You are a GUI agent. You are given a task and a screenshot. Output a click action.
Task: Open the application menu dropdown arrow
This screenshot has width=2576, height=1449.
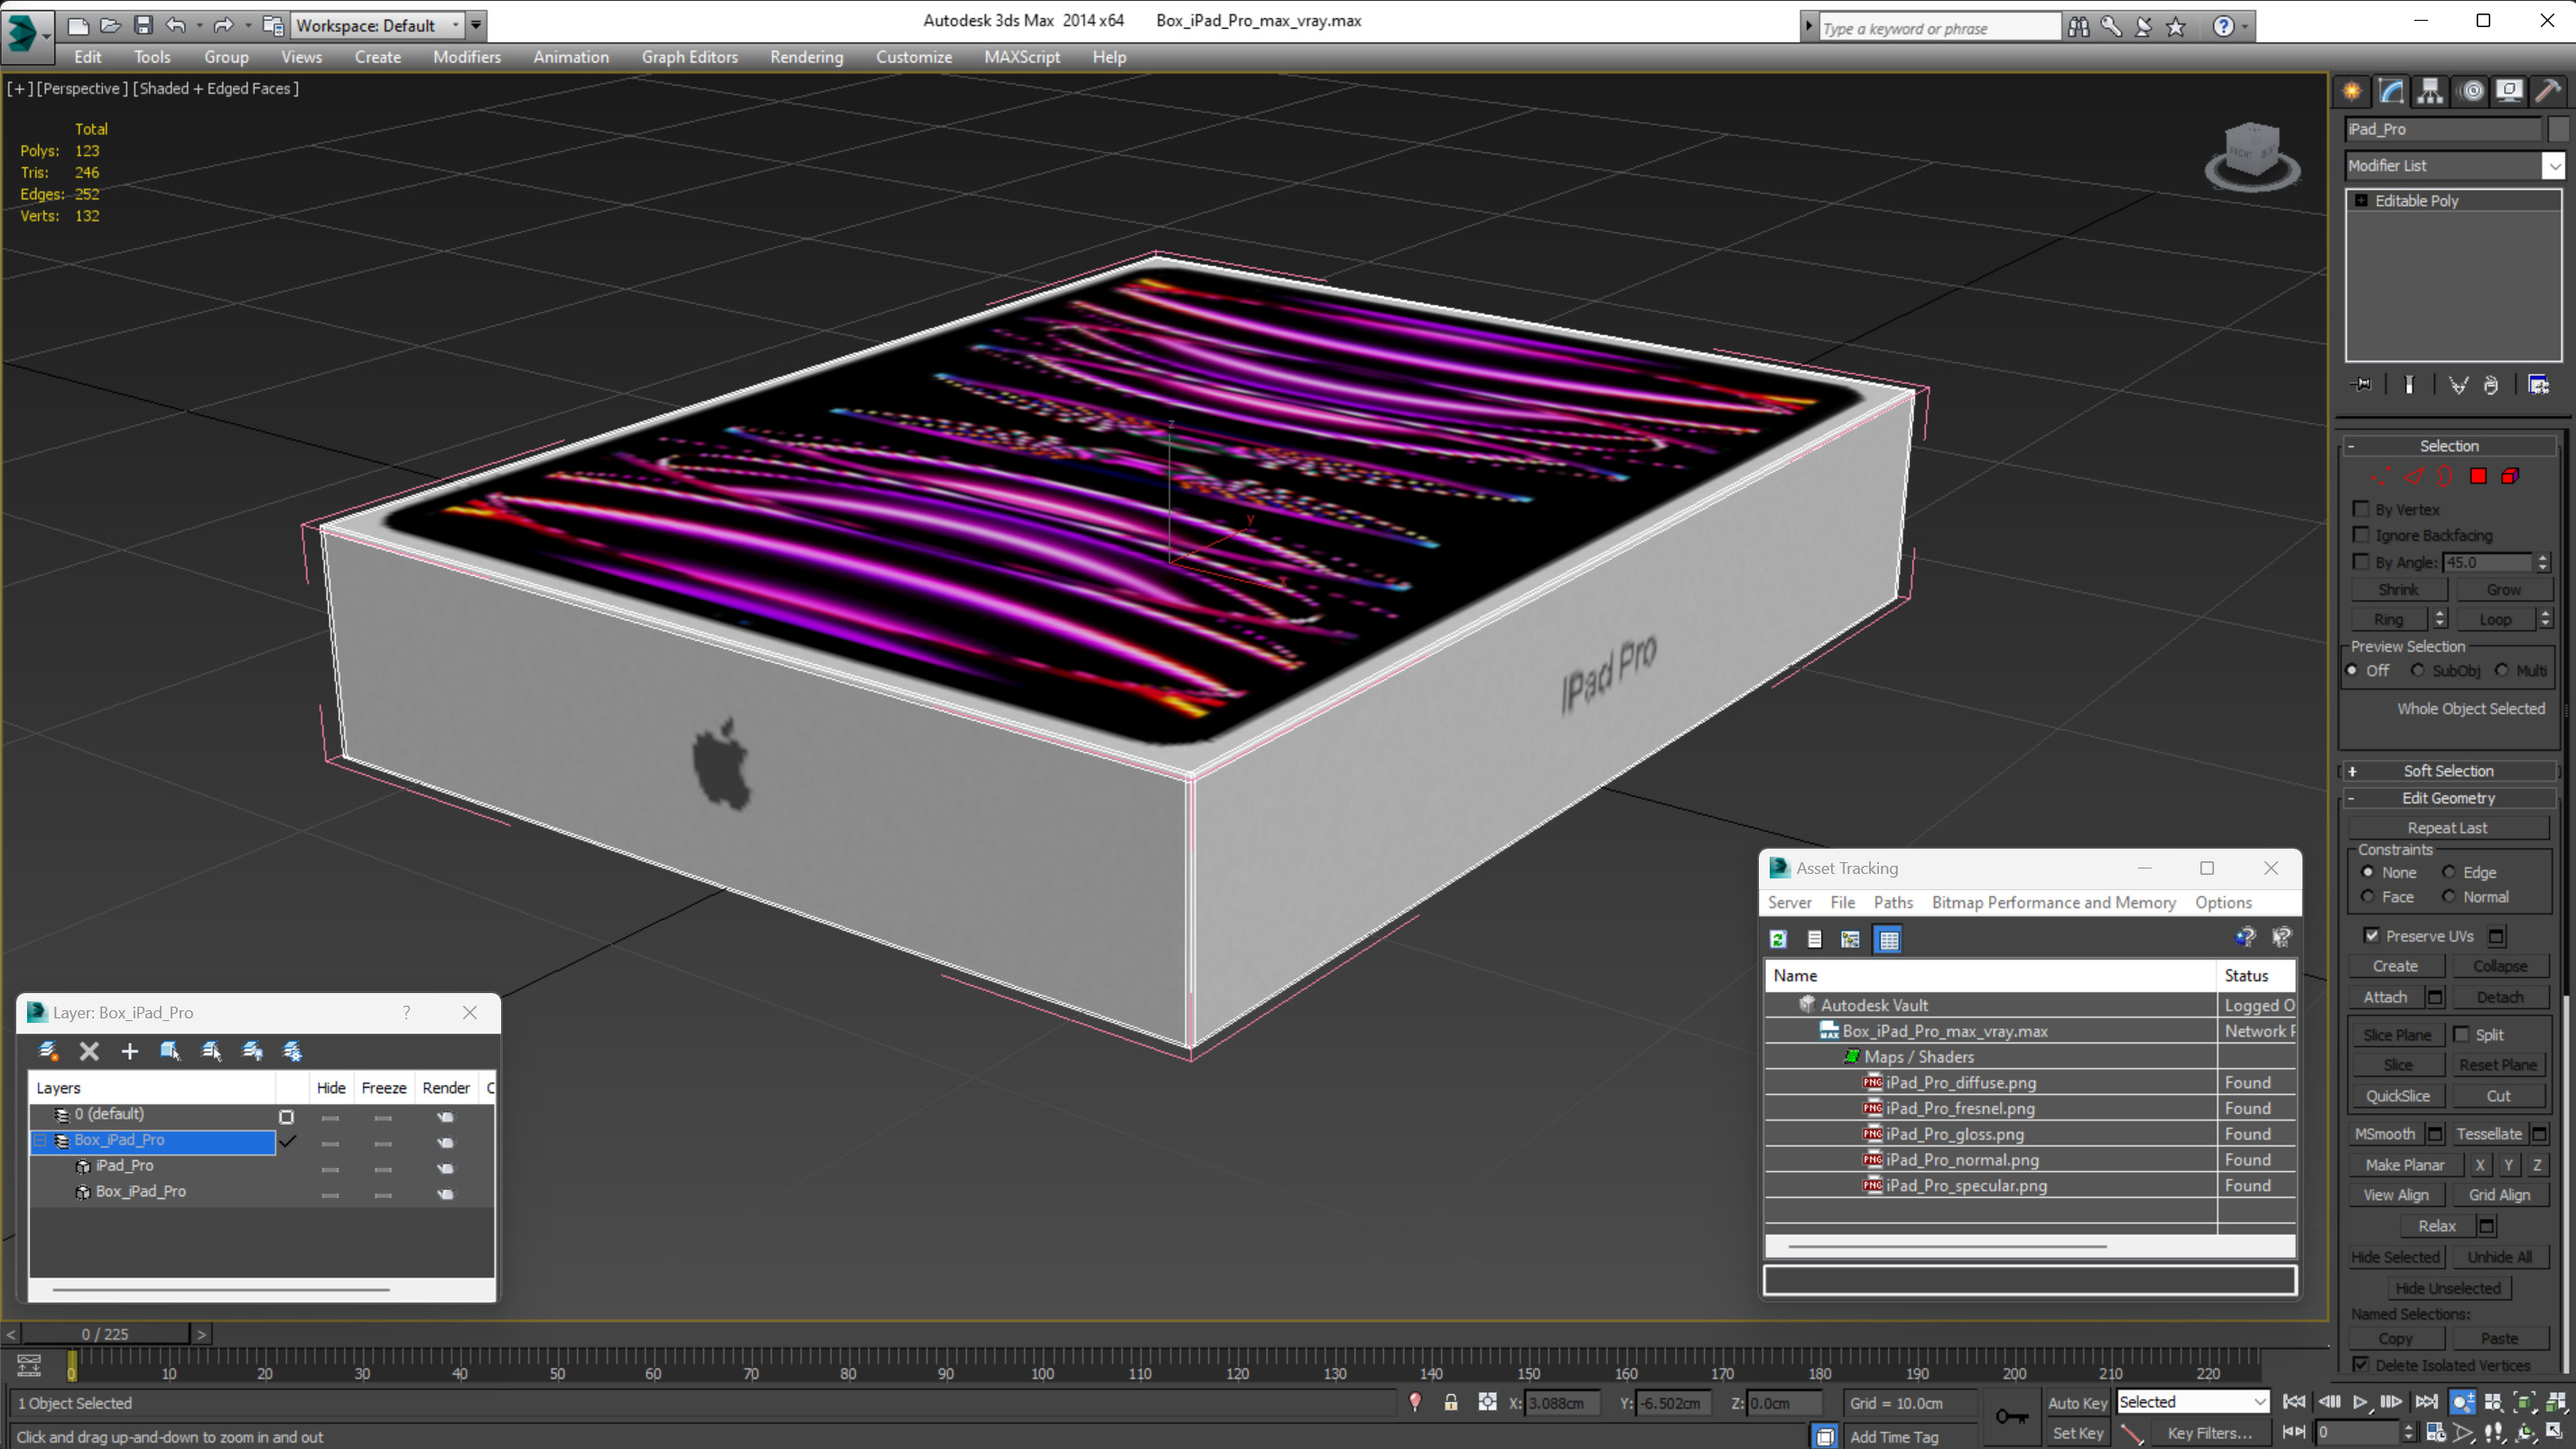[x=46, y=36]
